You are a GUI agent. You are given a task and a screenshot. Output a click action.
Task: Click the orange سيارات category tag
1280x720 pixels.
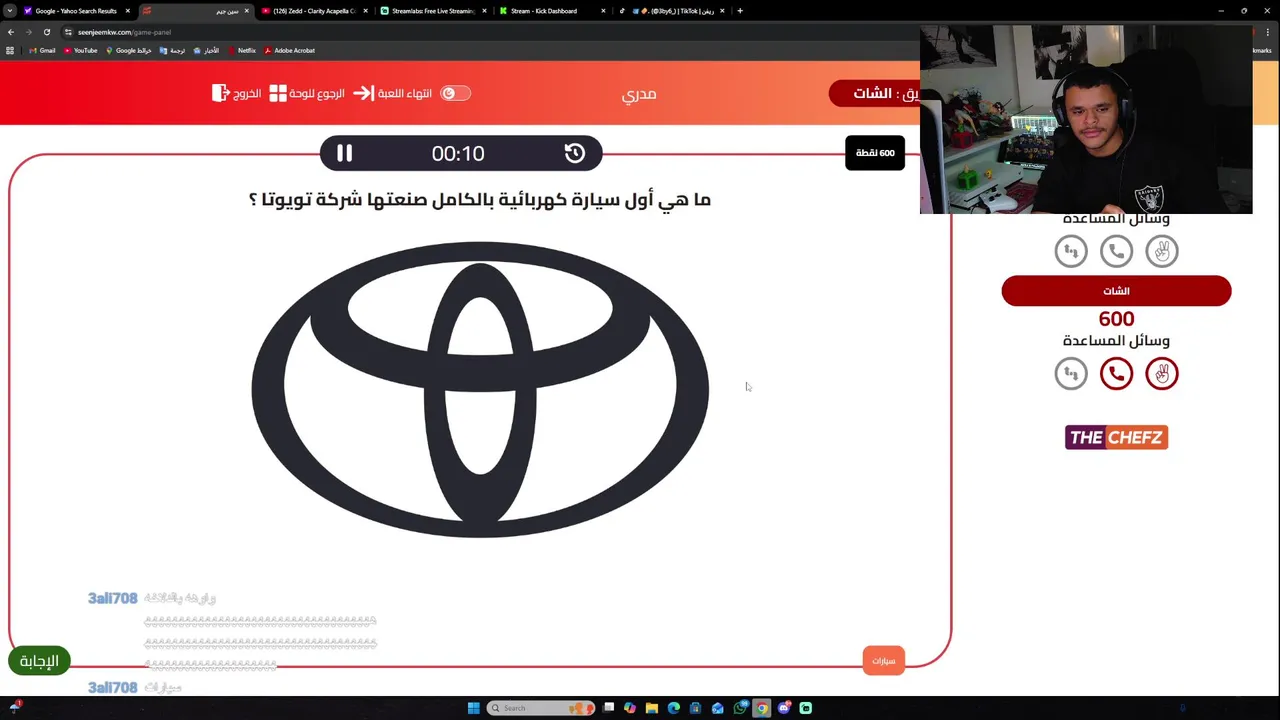(x=883, y=660)
